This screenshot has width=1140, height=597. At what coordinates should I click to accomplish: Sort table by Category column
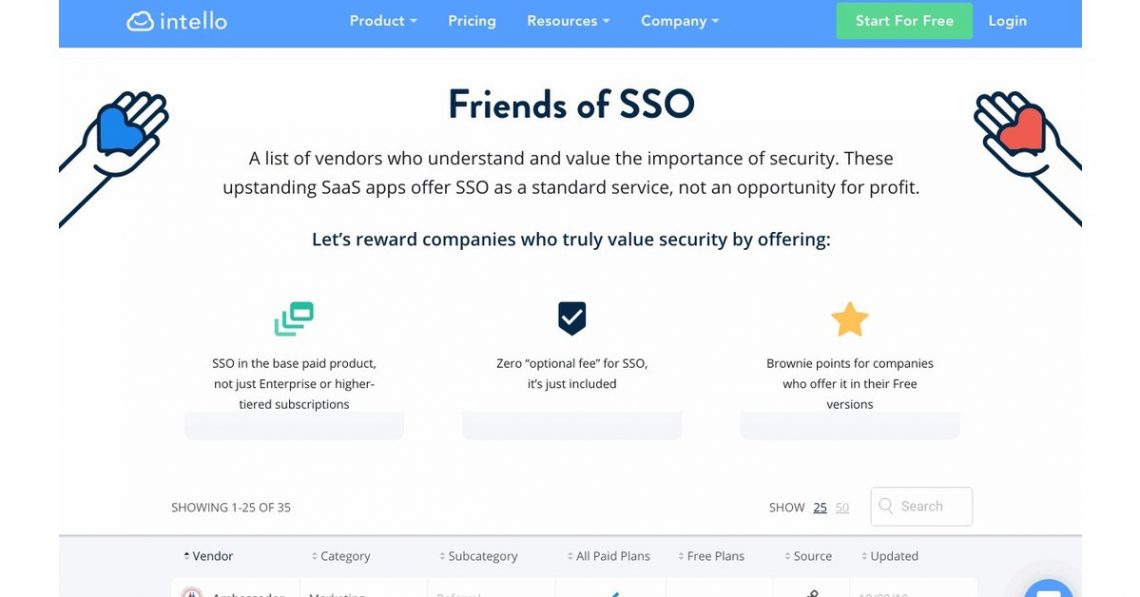344,556
